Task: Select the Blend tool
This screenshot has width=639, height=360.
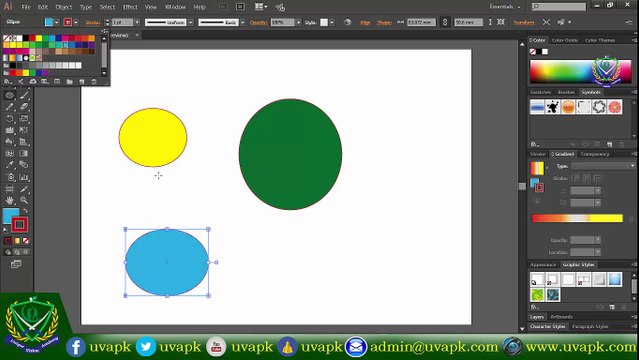Action: tap(24, 165)
